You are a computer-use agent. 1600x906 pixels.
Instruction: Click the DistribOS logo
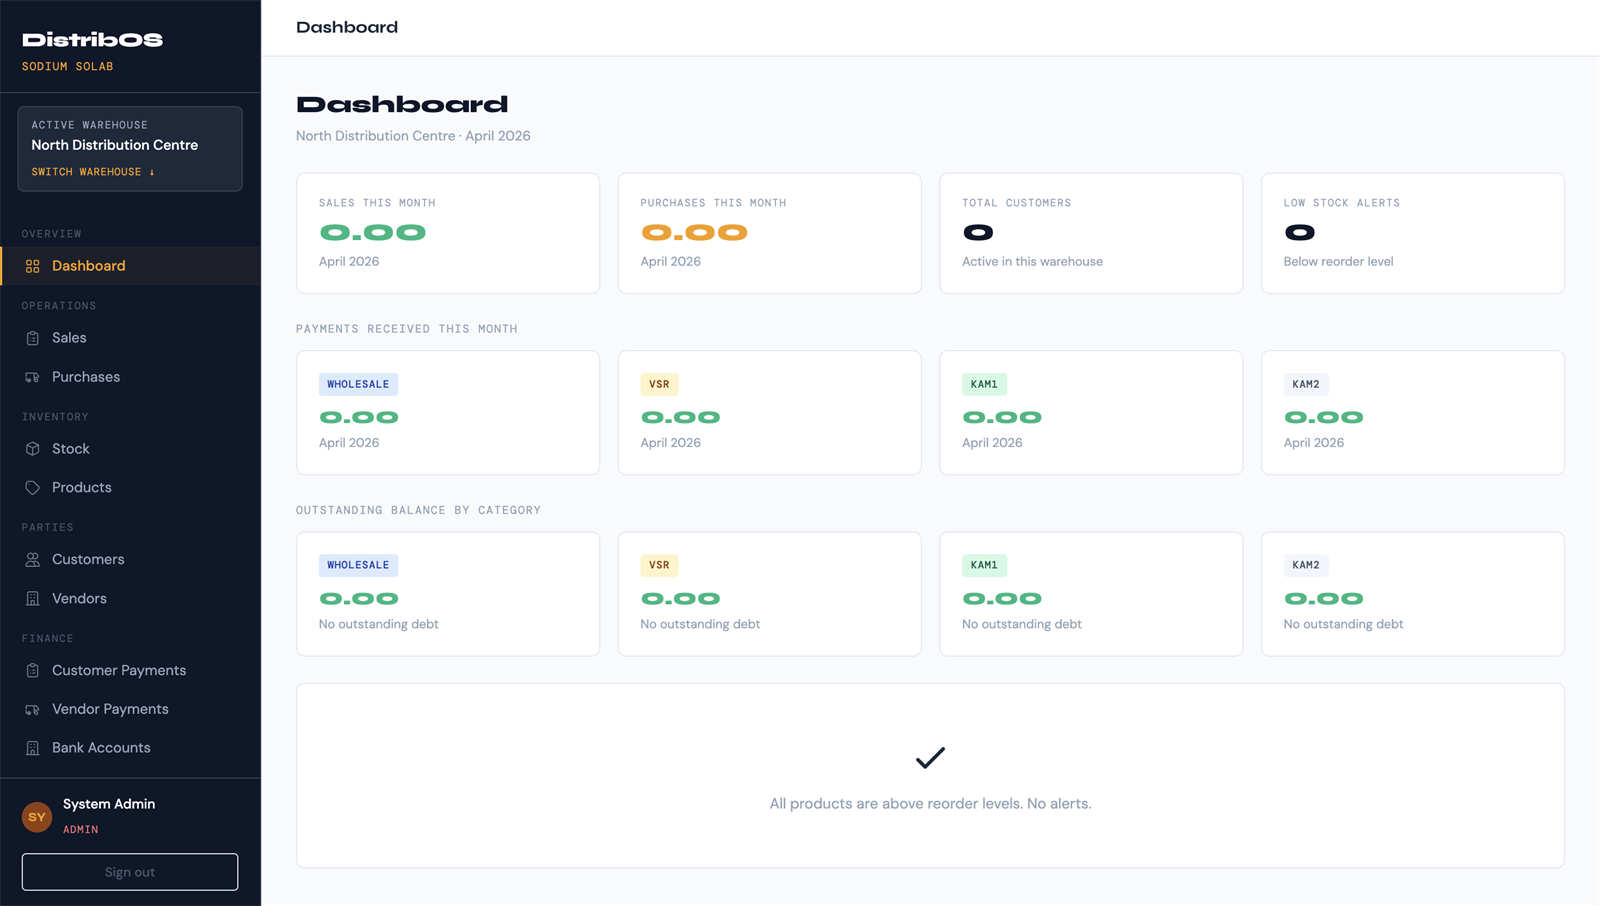click(92, 40)
